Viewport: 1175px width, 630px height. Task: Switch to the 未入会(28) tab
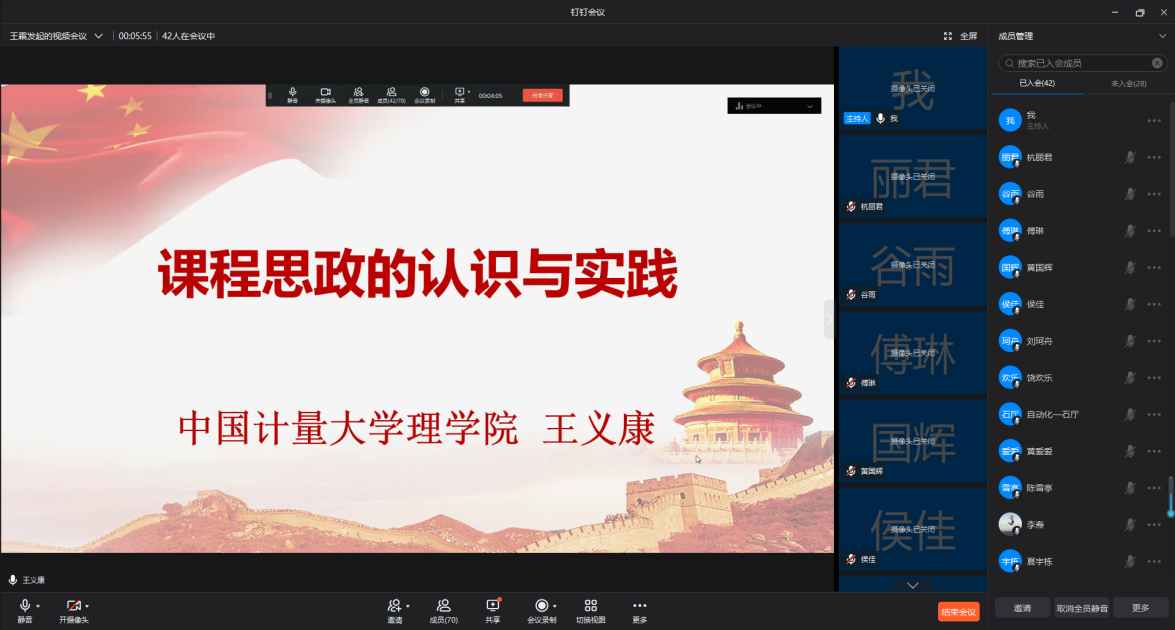point(1129,83)
